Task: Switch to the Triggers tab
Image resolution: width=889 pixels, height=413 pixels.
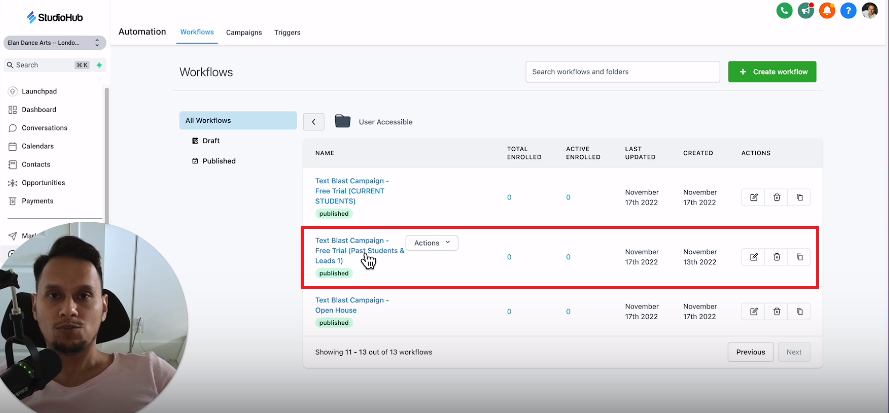Action: point(287,32)
